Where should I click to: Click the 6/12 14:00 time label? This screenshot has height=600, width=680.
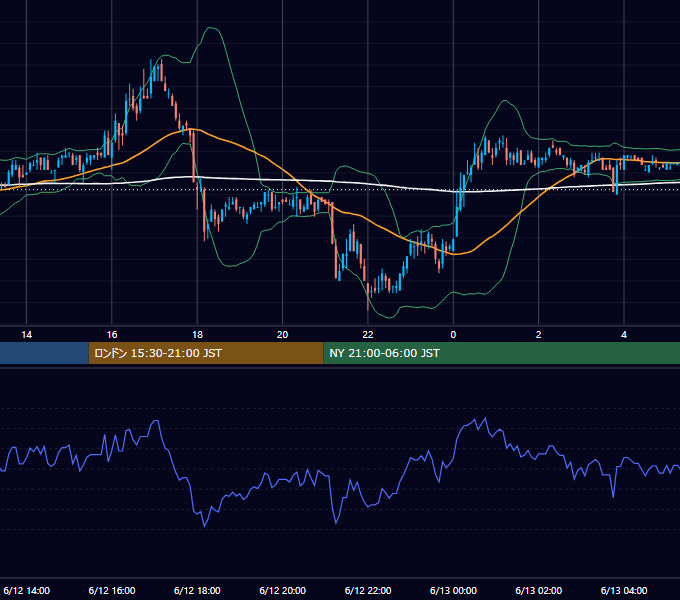tap(26, 590)
